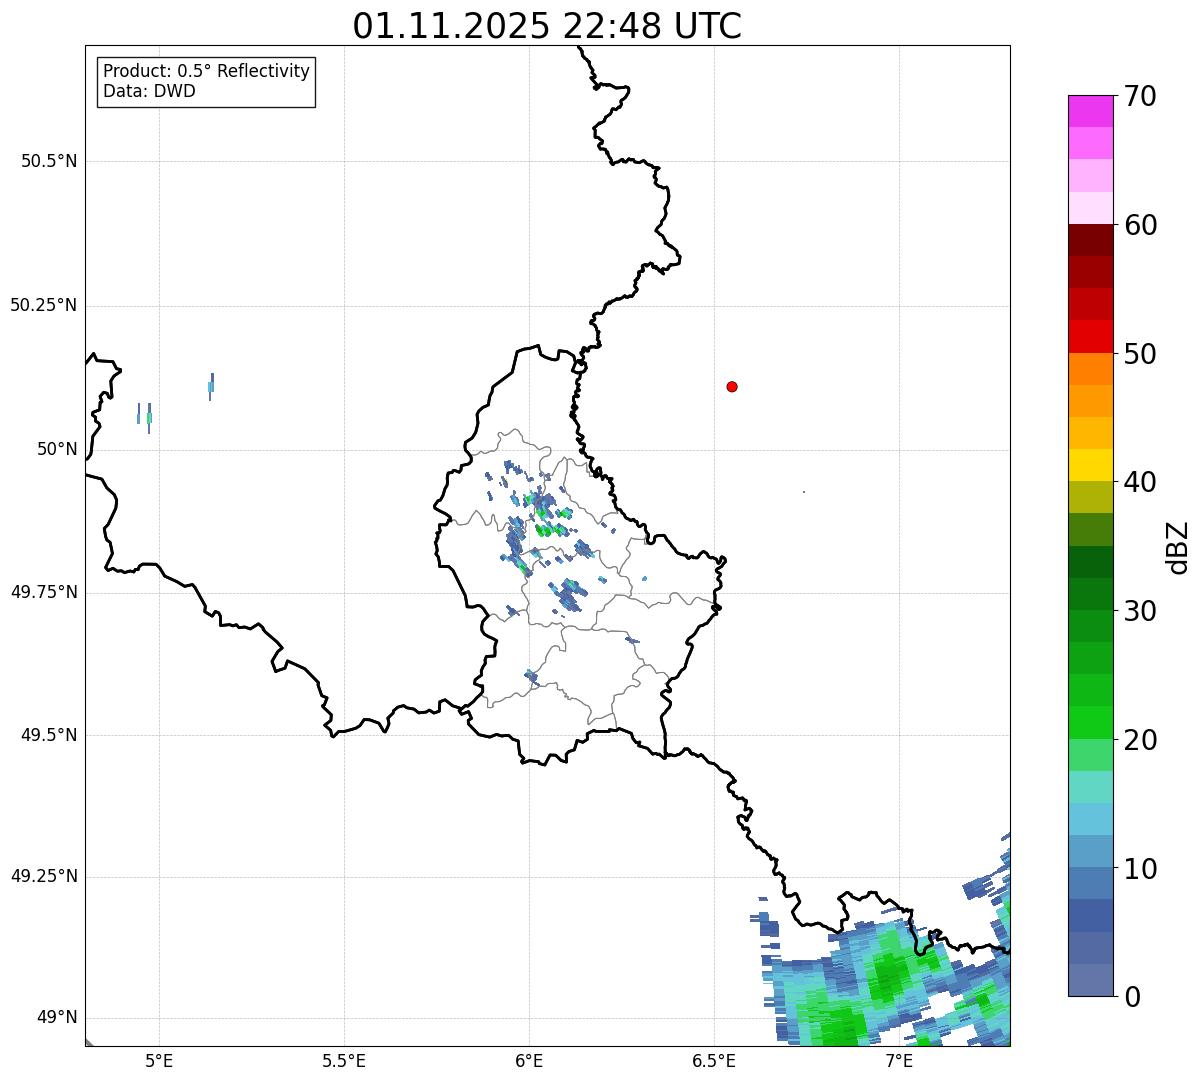The width and height of the screenshot is (1202, 1081).
Task: Click the bright red swatch just above 50 dBZ
Action: (x=1091, y=336)
